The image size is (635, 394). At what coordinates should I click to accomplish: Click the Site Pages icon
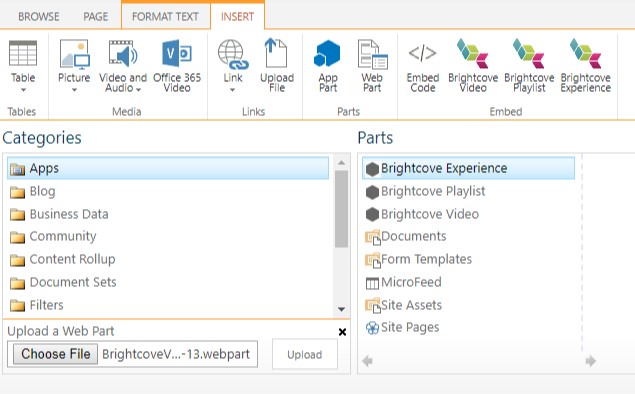372,328
